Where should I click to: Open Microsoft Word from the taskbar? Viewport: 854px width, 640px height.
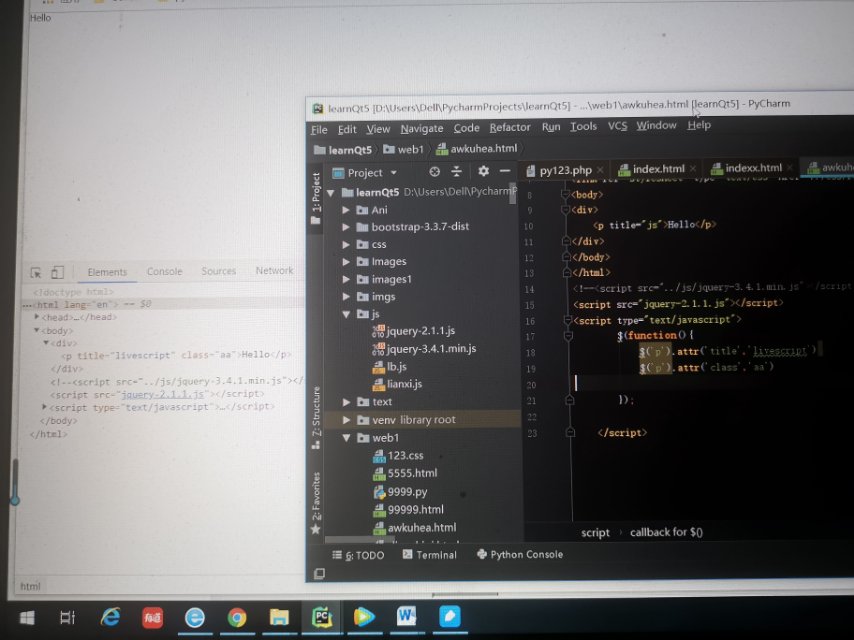coord(406,617)
